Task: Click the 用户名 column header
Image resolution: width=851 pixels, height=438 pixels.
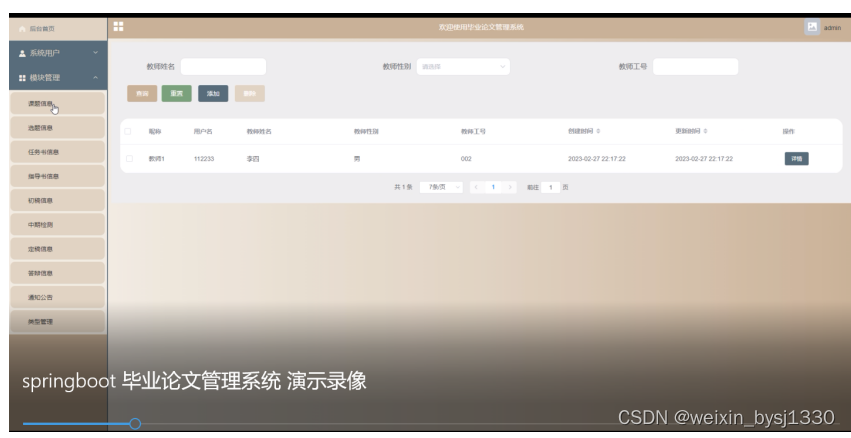Action: pos(203,131)
